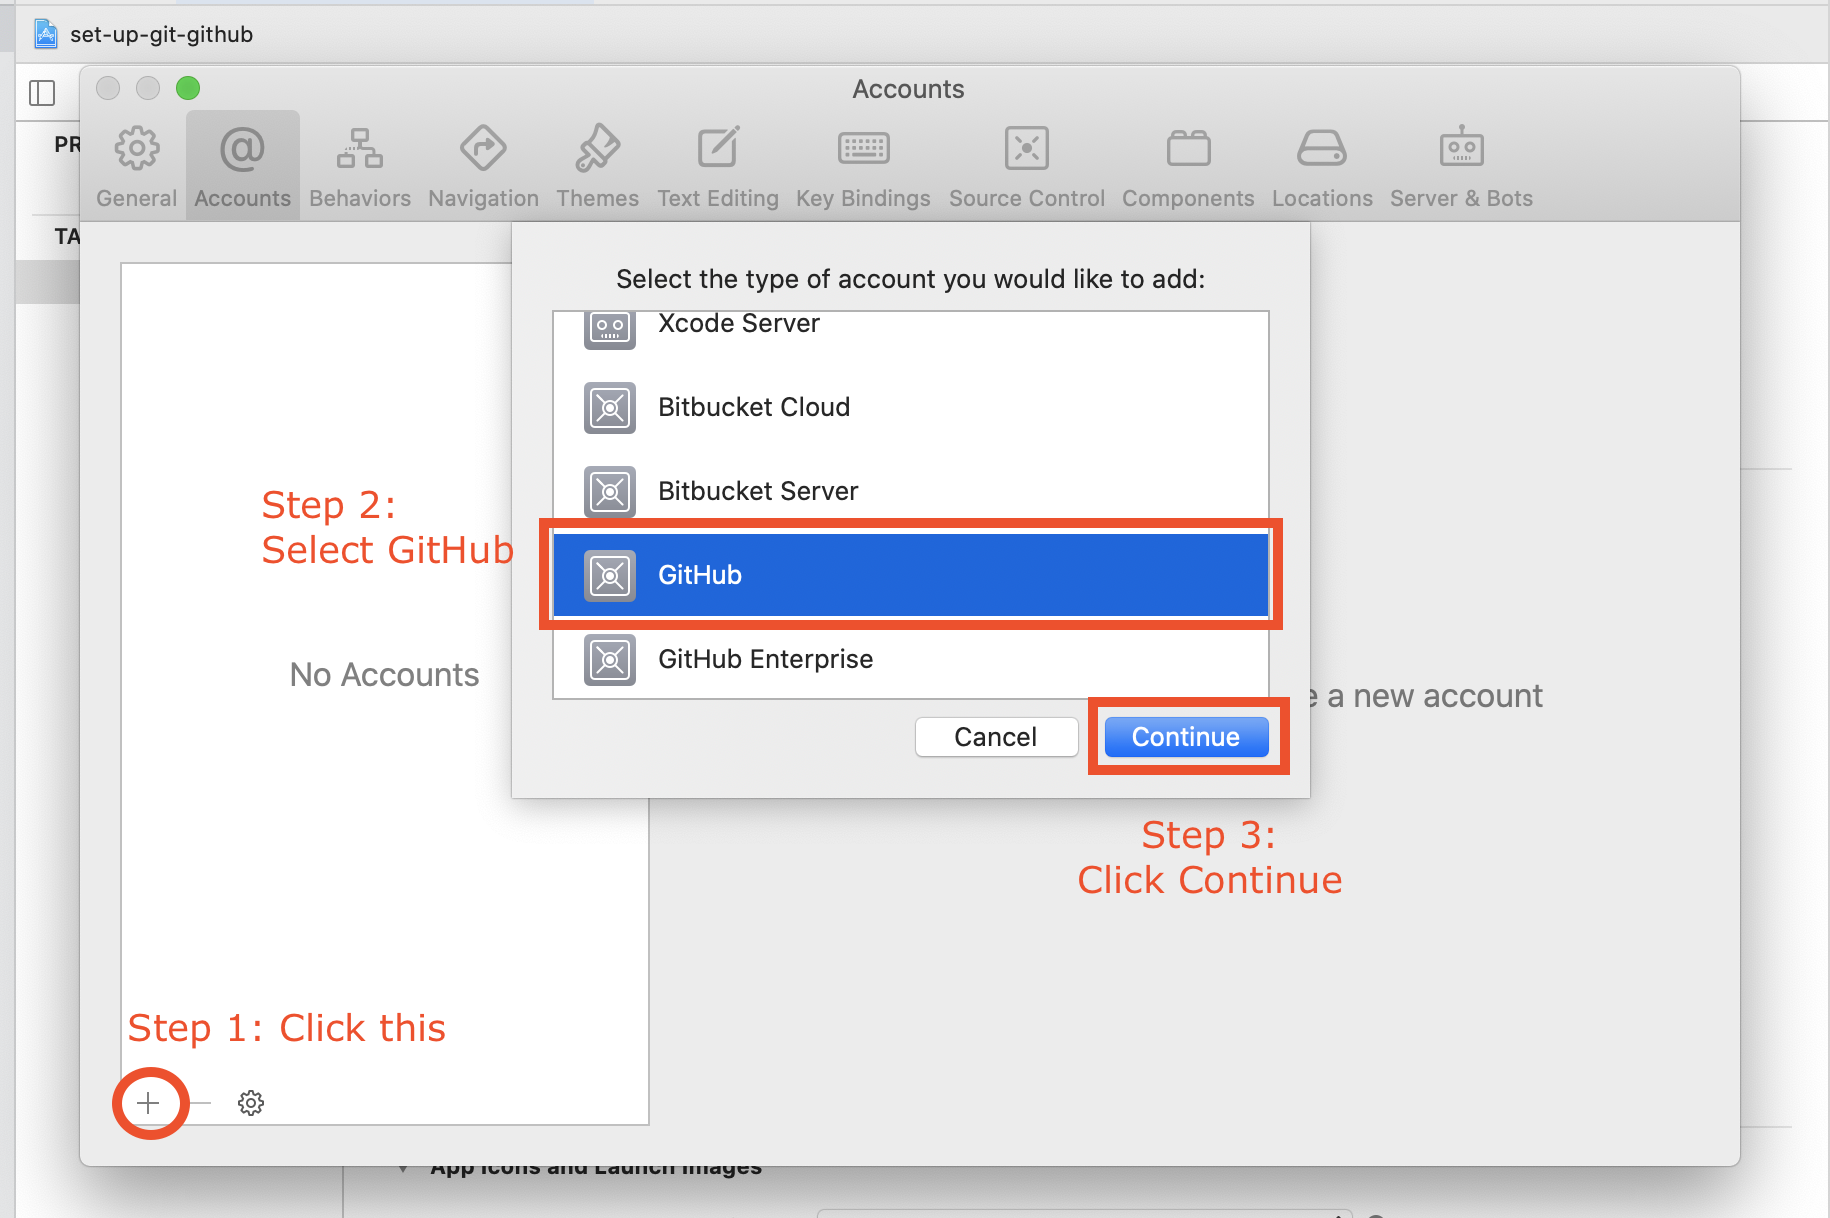This screenshot has width=1830, height=1218.
Task: Click the Bitbucket Server row icon
Action: pos(610,492)
